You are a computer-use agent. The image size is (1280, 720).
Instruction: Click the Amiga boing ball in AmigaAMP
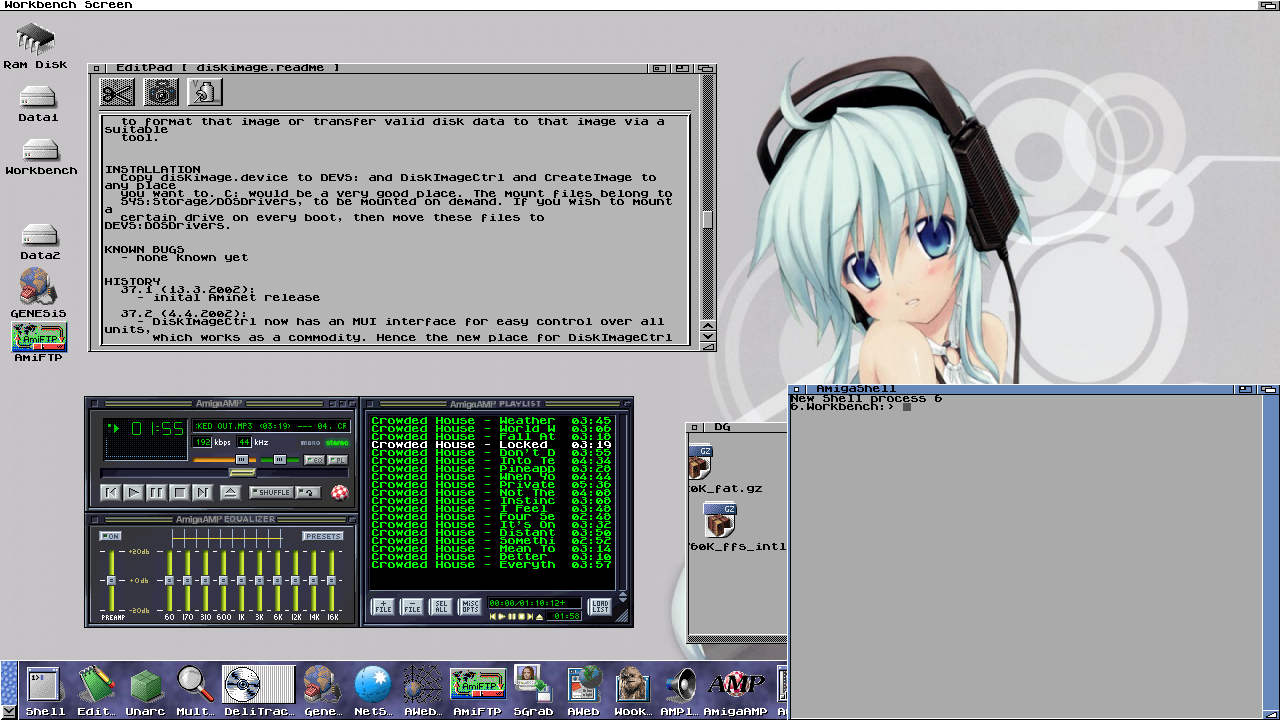pyautogui.click(x=340, y=493)
